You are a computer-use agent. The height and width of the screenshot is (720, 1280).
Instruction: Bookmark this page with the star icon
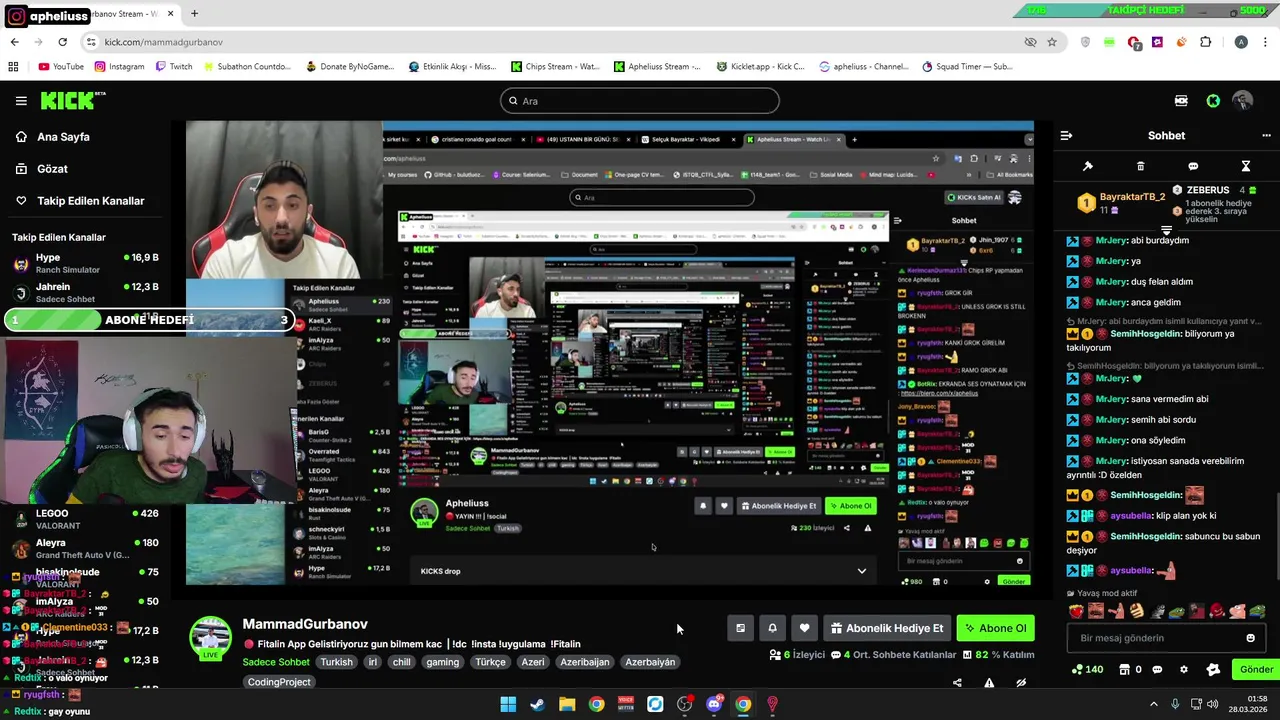1052,42
